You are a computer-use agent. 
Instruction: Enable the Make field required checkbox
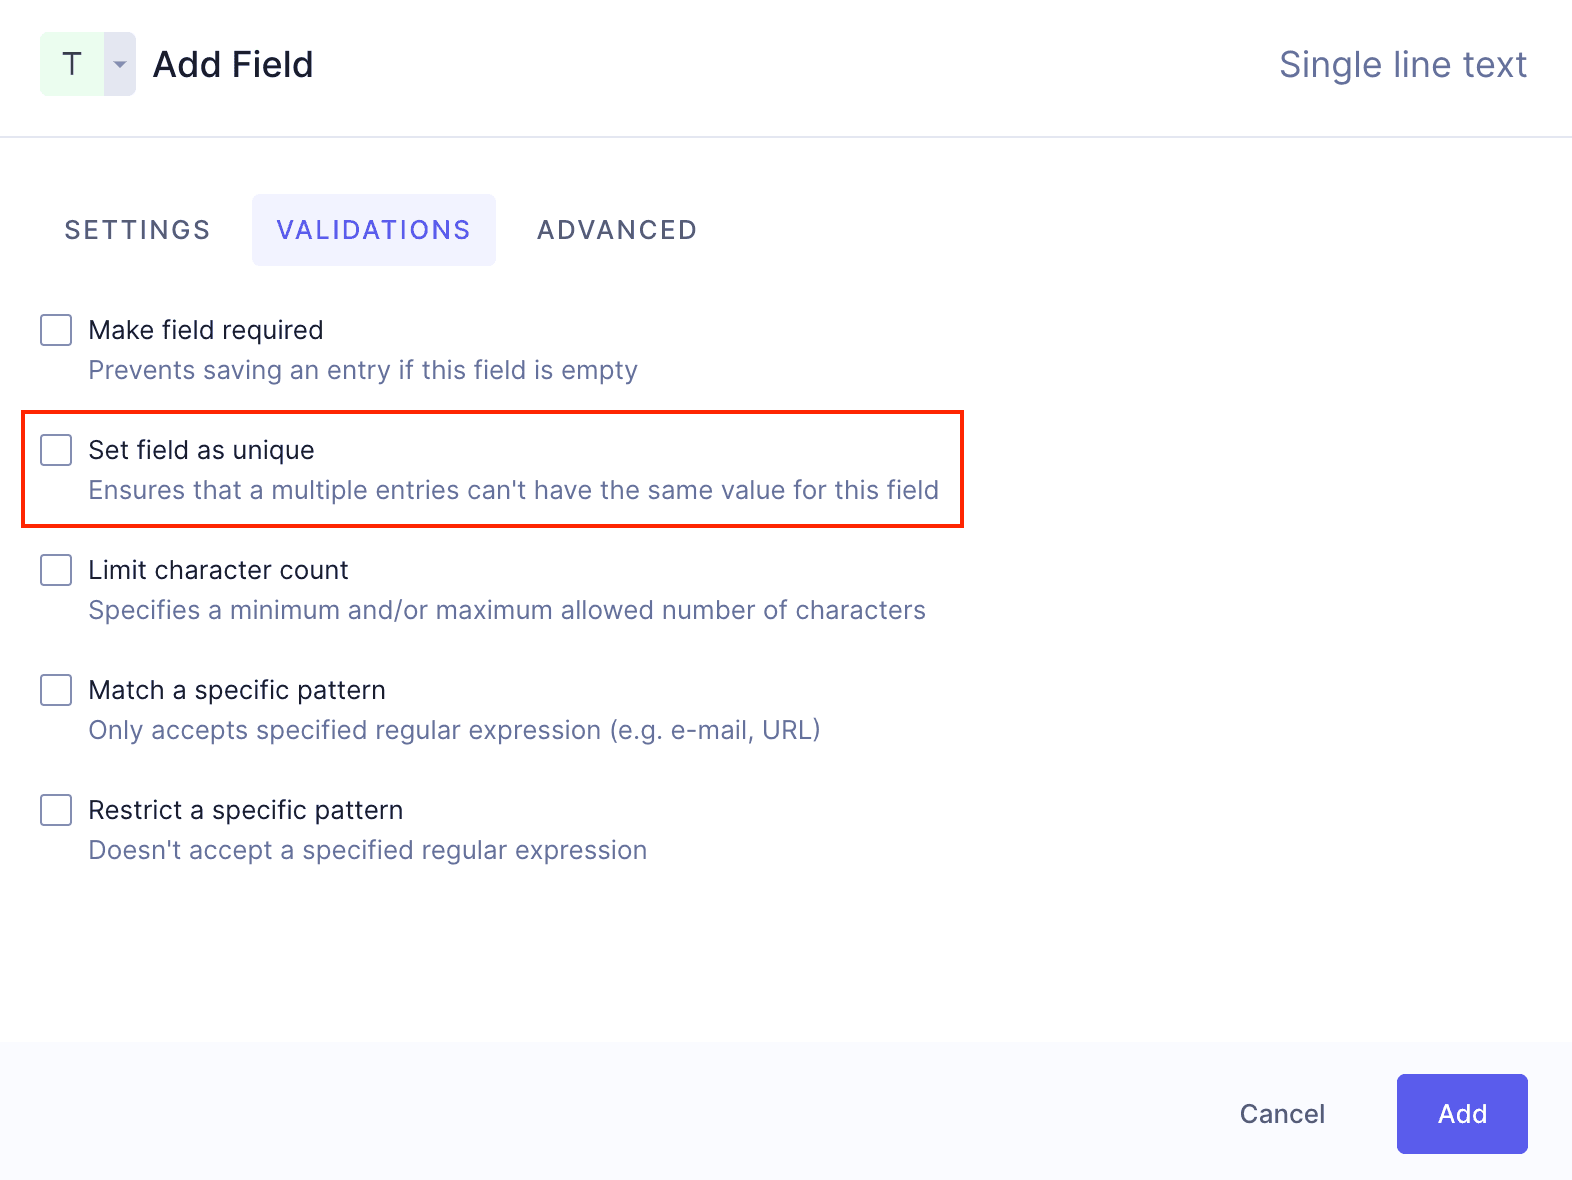click(55, 330)
